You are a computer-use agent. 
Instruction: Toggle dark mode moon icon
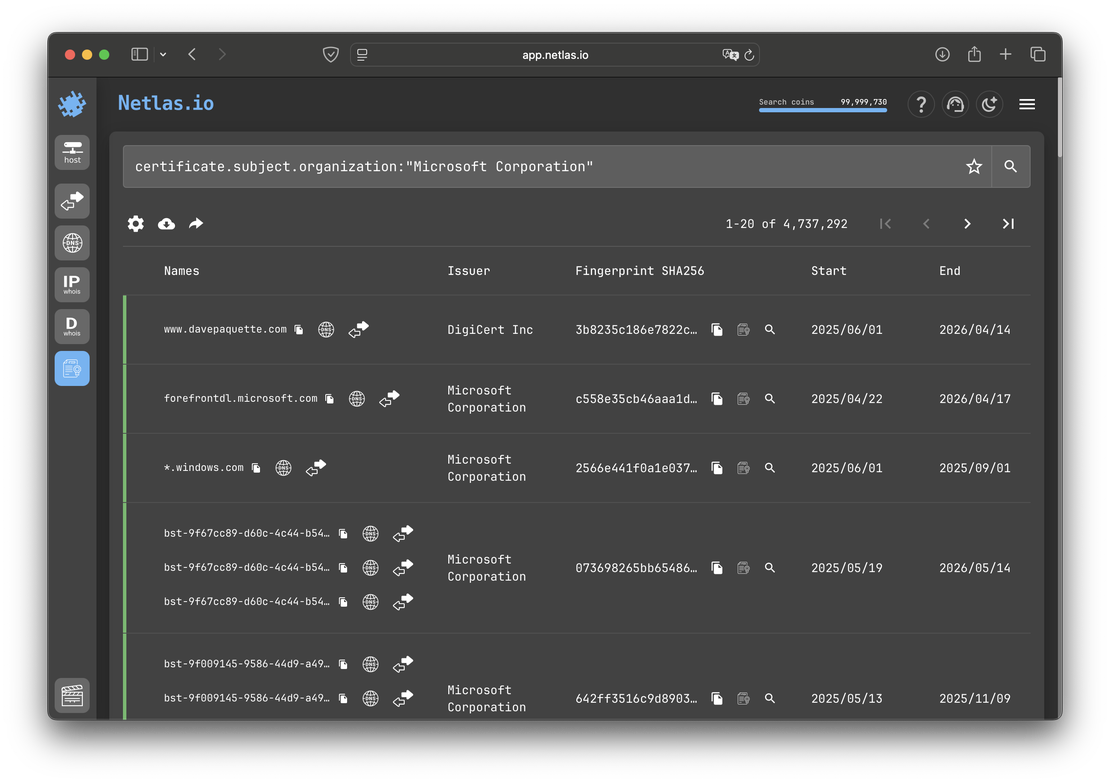[989, 104]
